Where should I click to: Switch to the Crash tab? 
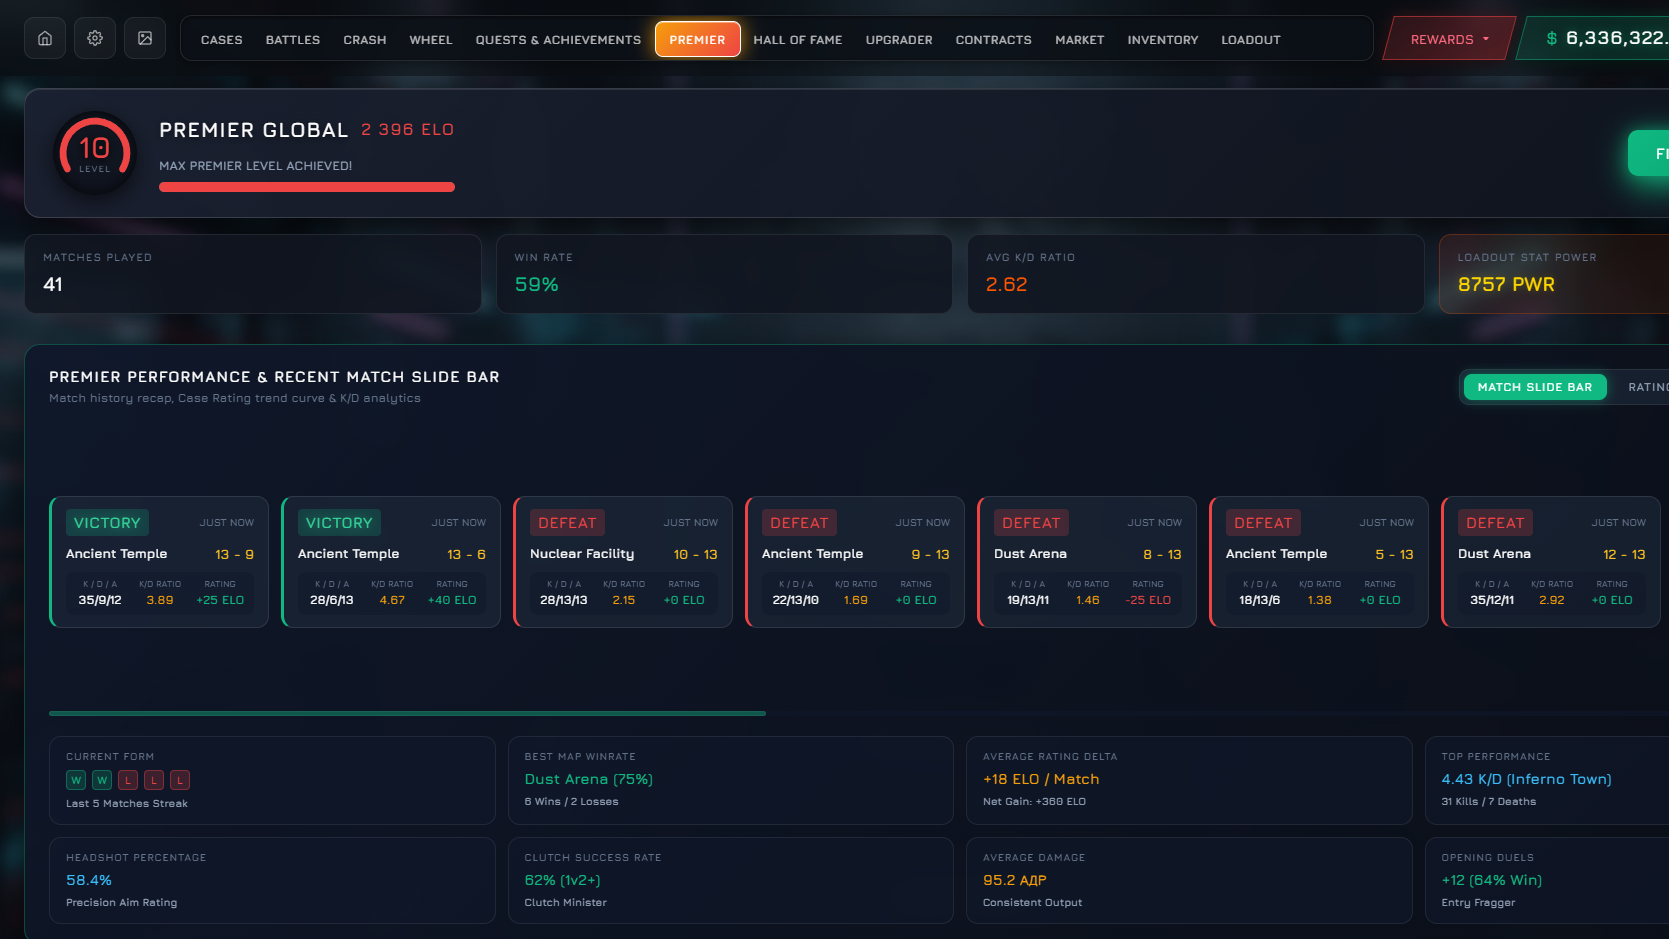tap(365, 40)
